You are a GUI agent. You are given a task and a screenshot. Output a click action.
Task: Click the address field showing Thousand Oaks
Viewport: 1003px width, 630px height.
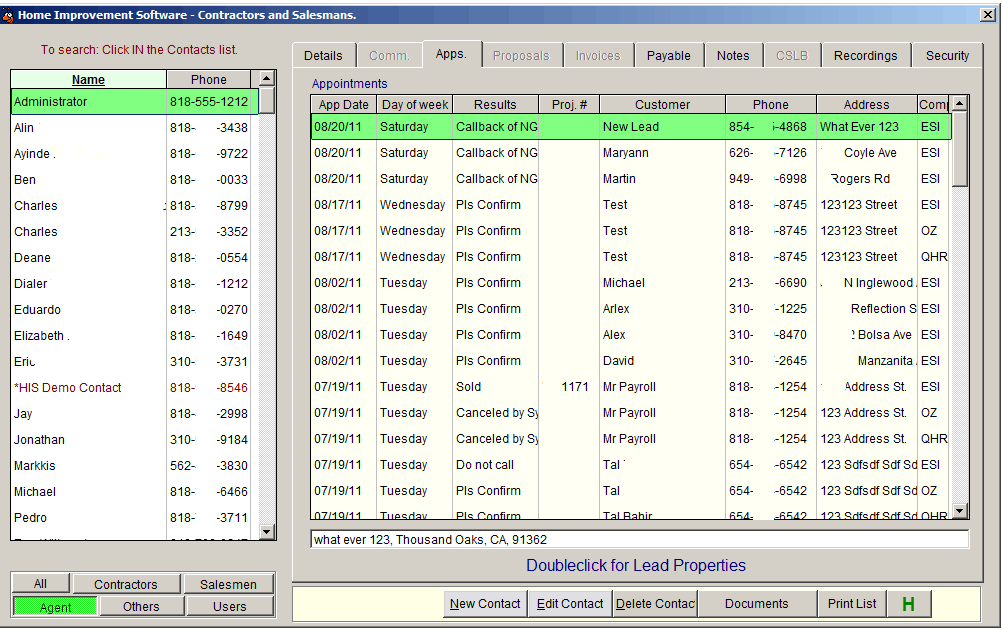pyautogui.click(x=640, y=539)
